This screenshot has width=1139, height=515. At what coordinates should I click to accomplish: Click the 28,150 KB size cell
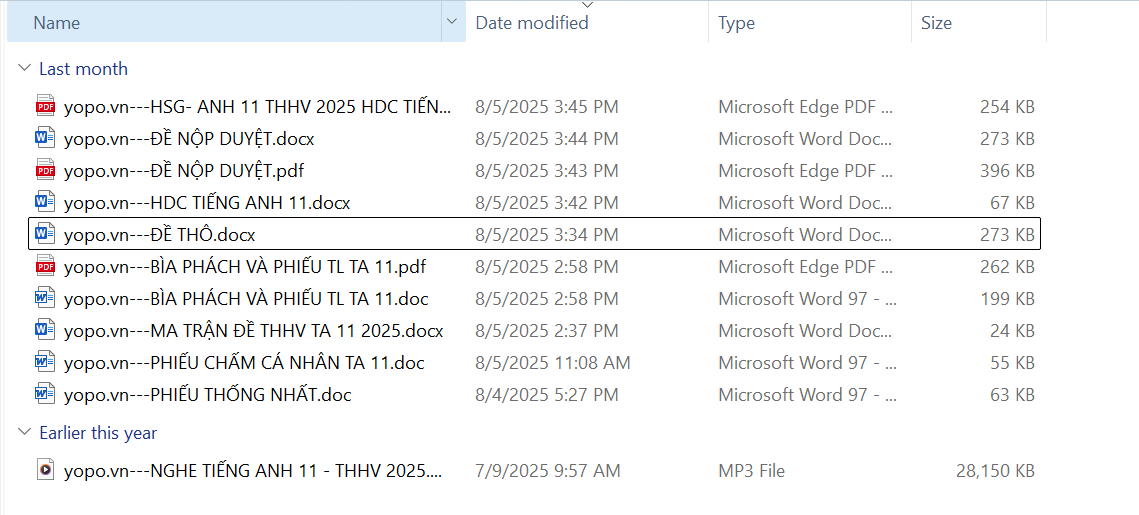point(995,470)
